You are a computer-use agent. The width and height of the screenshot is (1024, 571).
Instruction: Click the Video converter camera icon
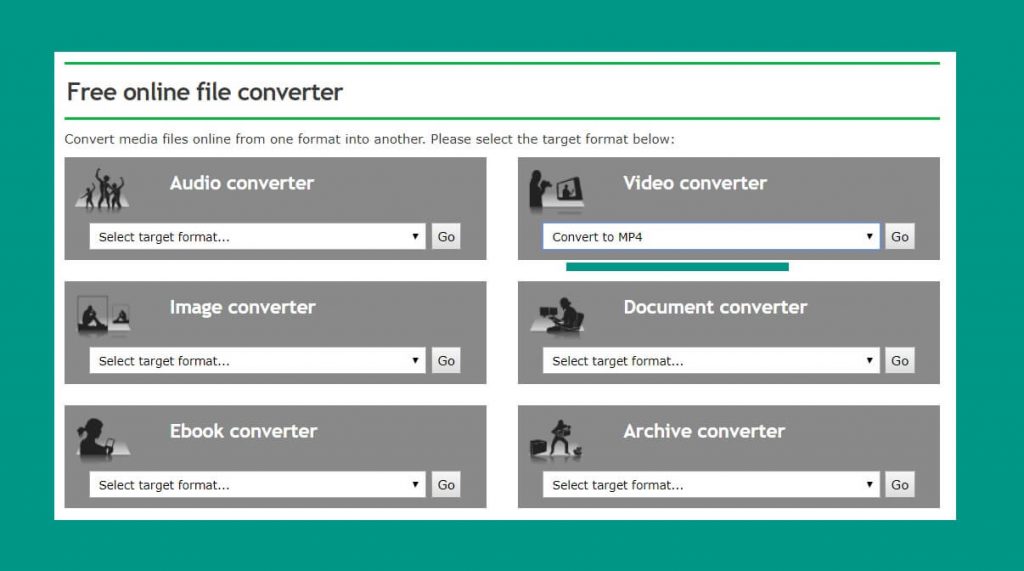click(x=556, y=191)
